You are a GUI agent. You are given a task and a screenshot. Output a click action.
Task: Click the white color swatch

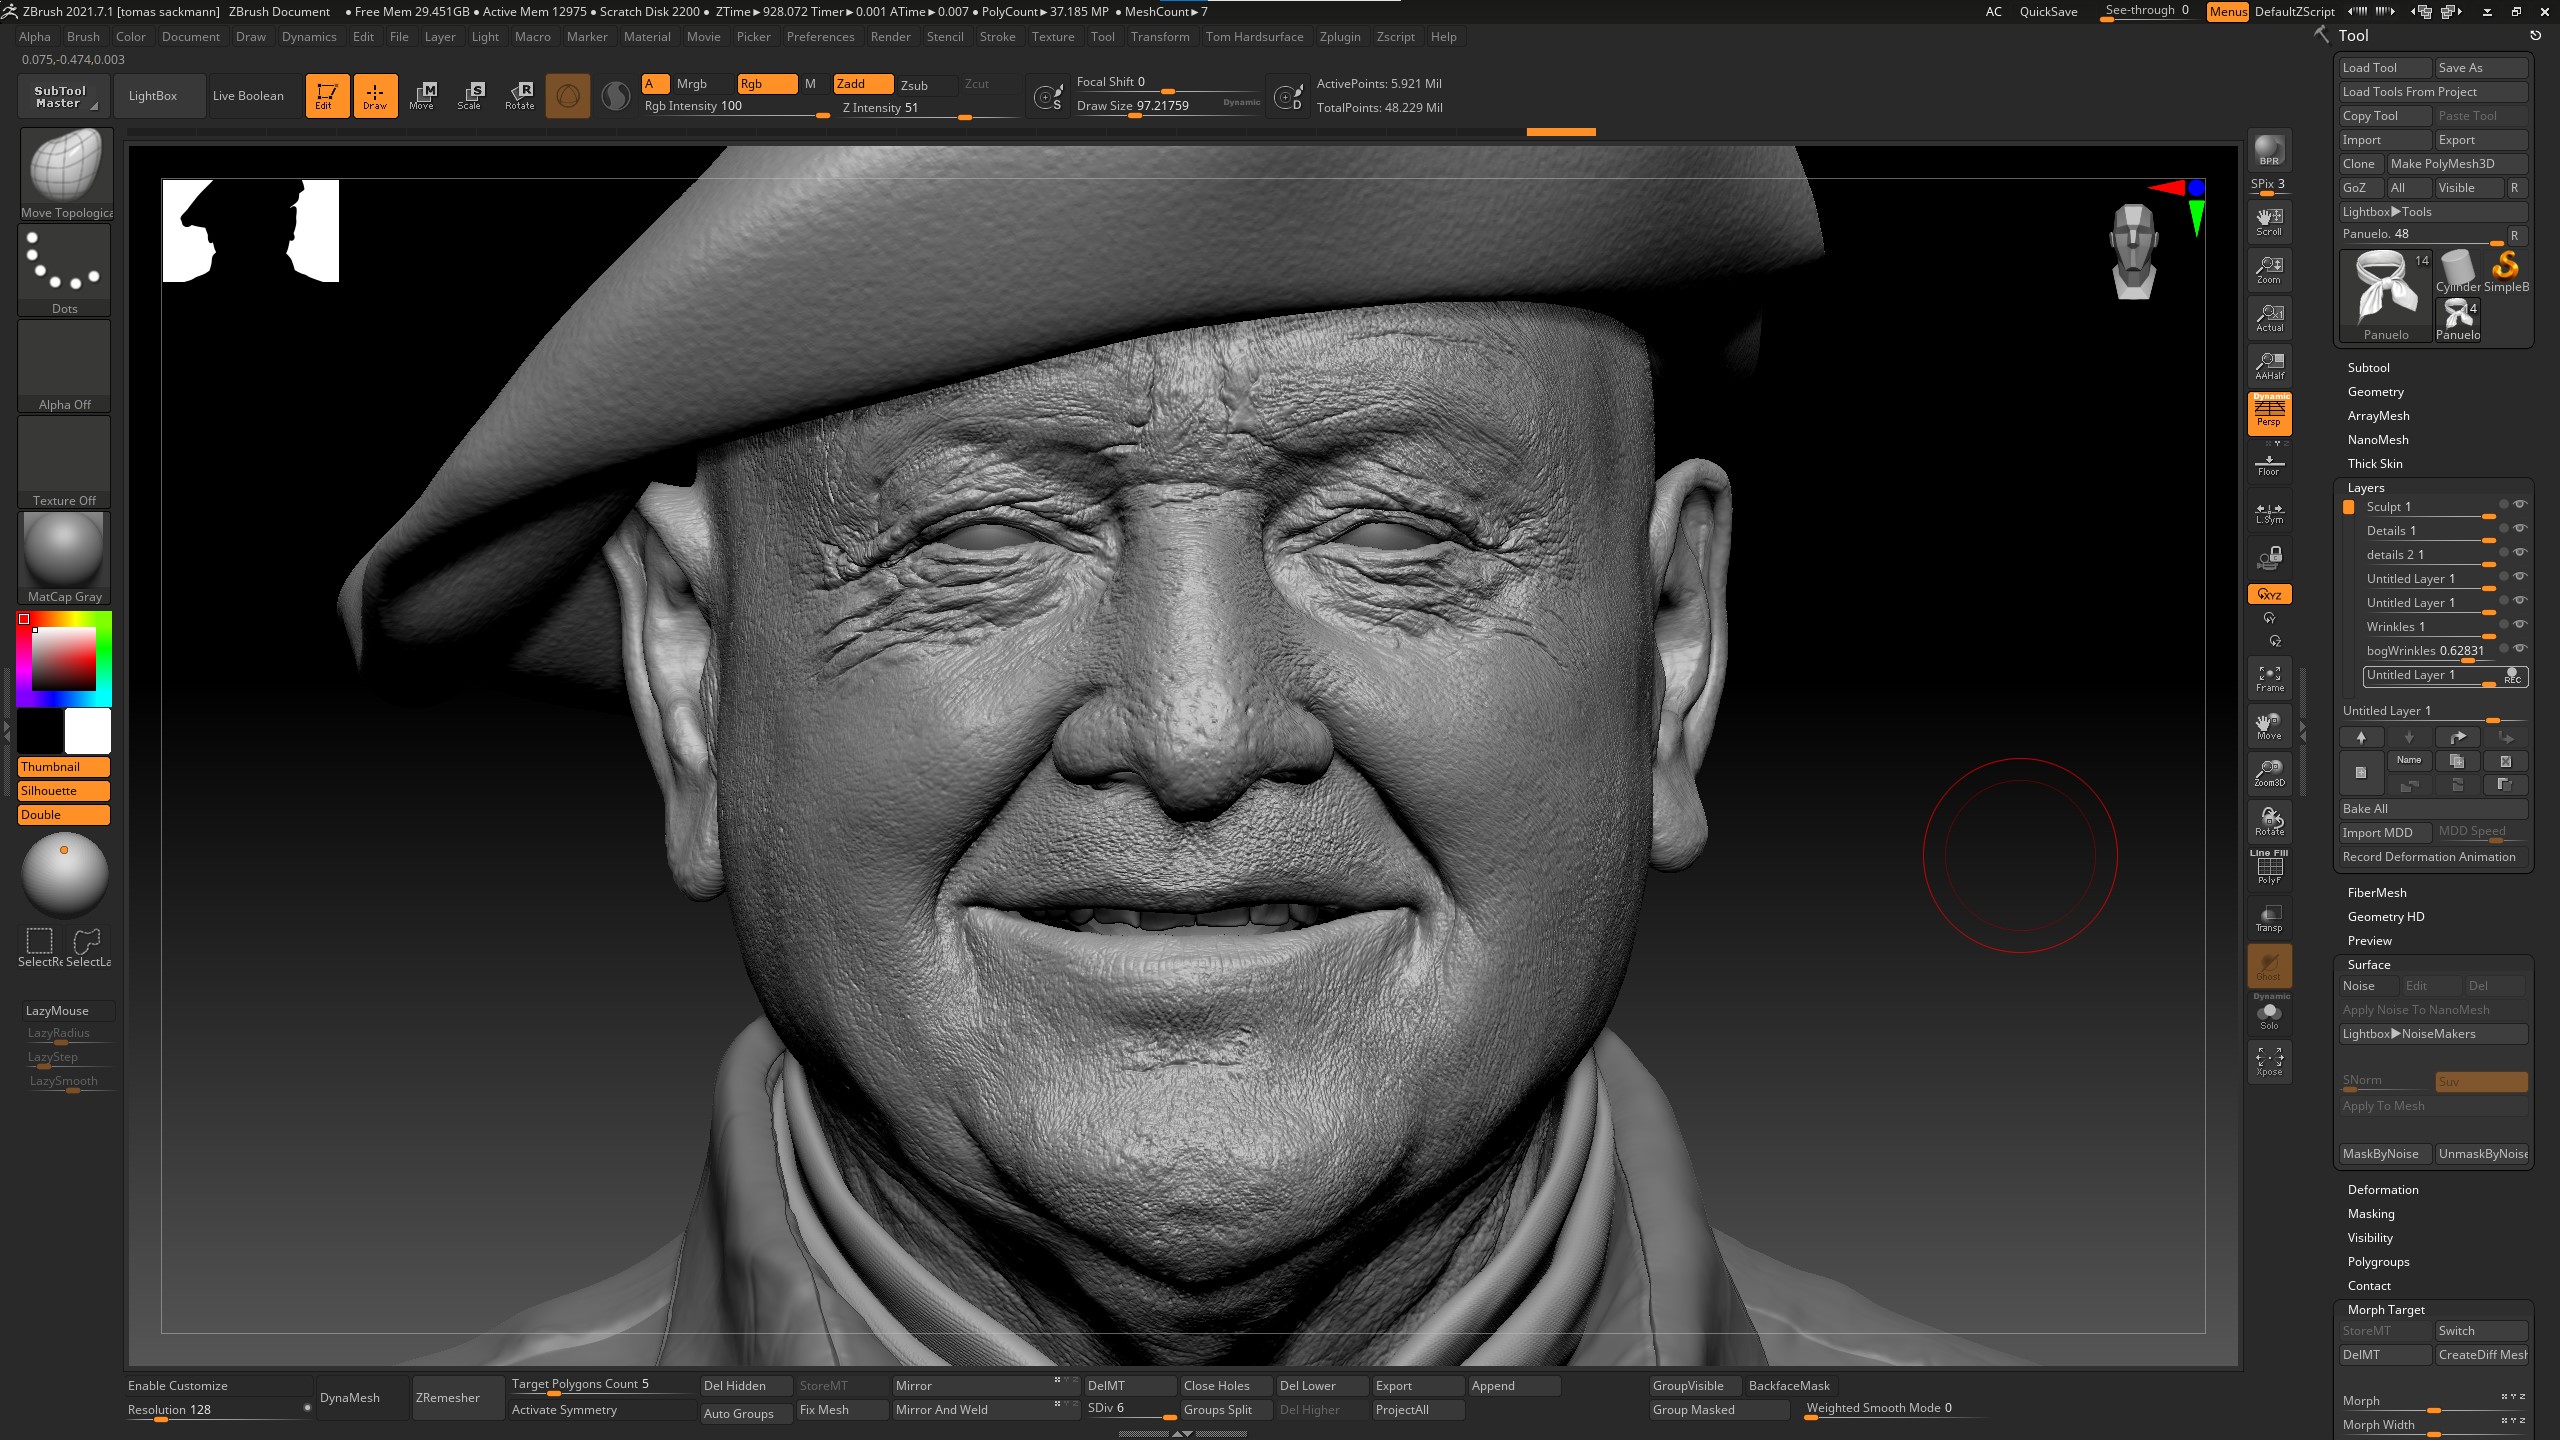click(88, 731)
